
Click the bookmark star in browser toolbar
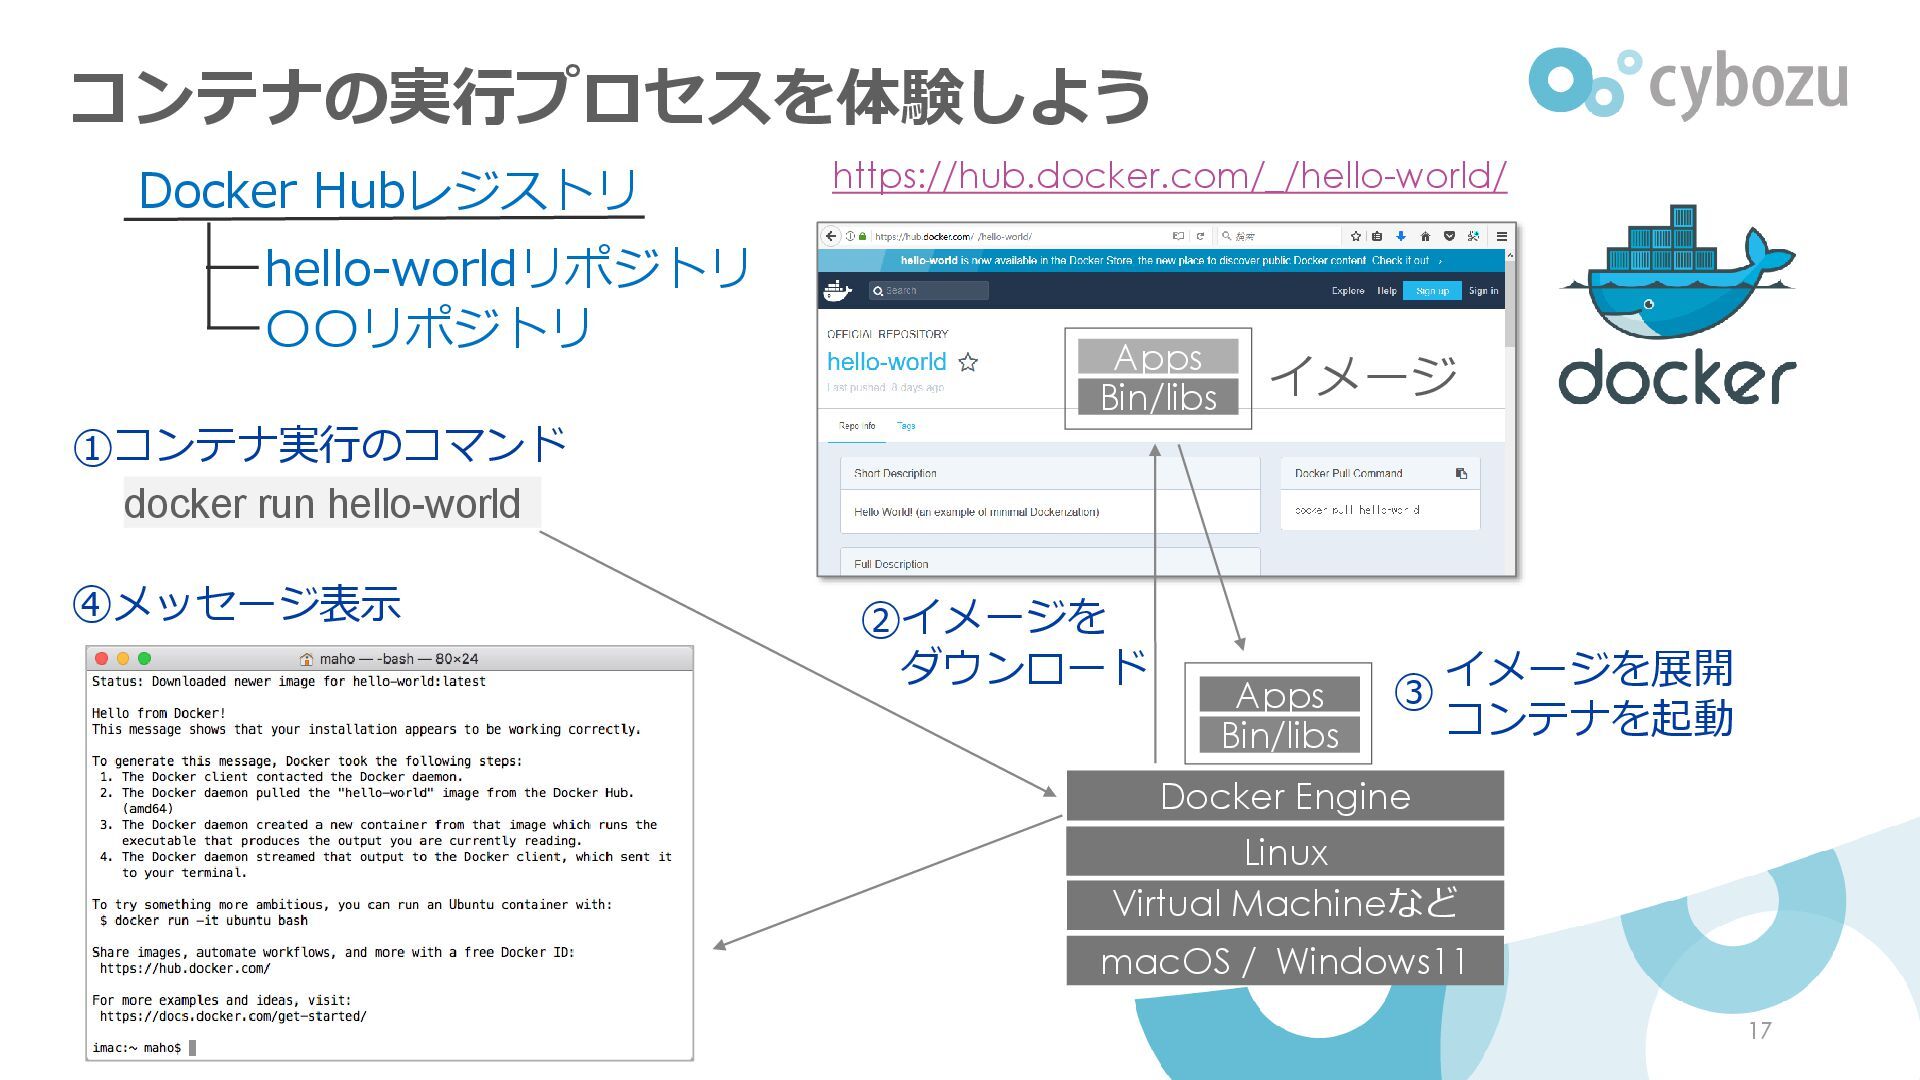(1356, 237)
